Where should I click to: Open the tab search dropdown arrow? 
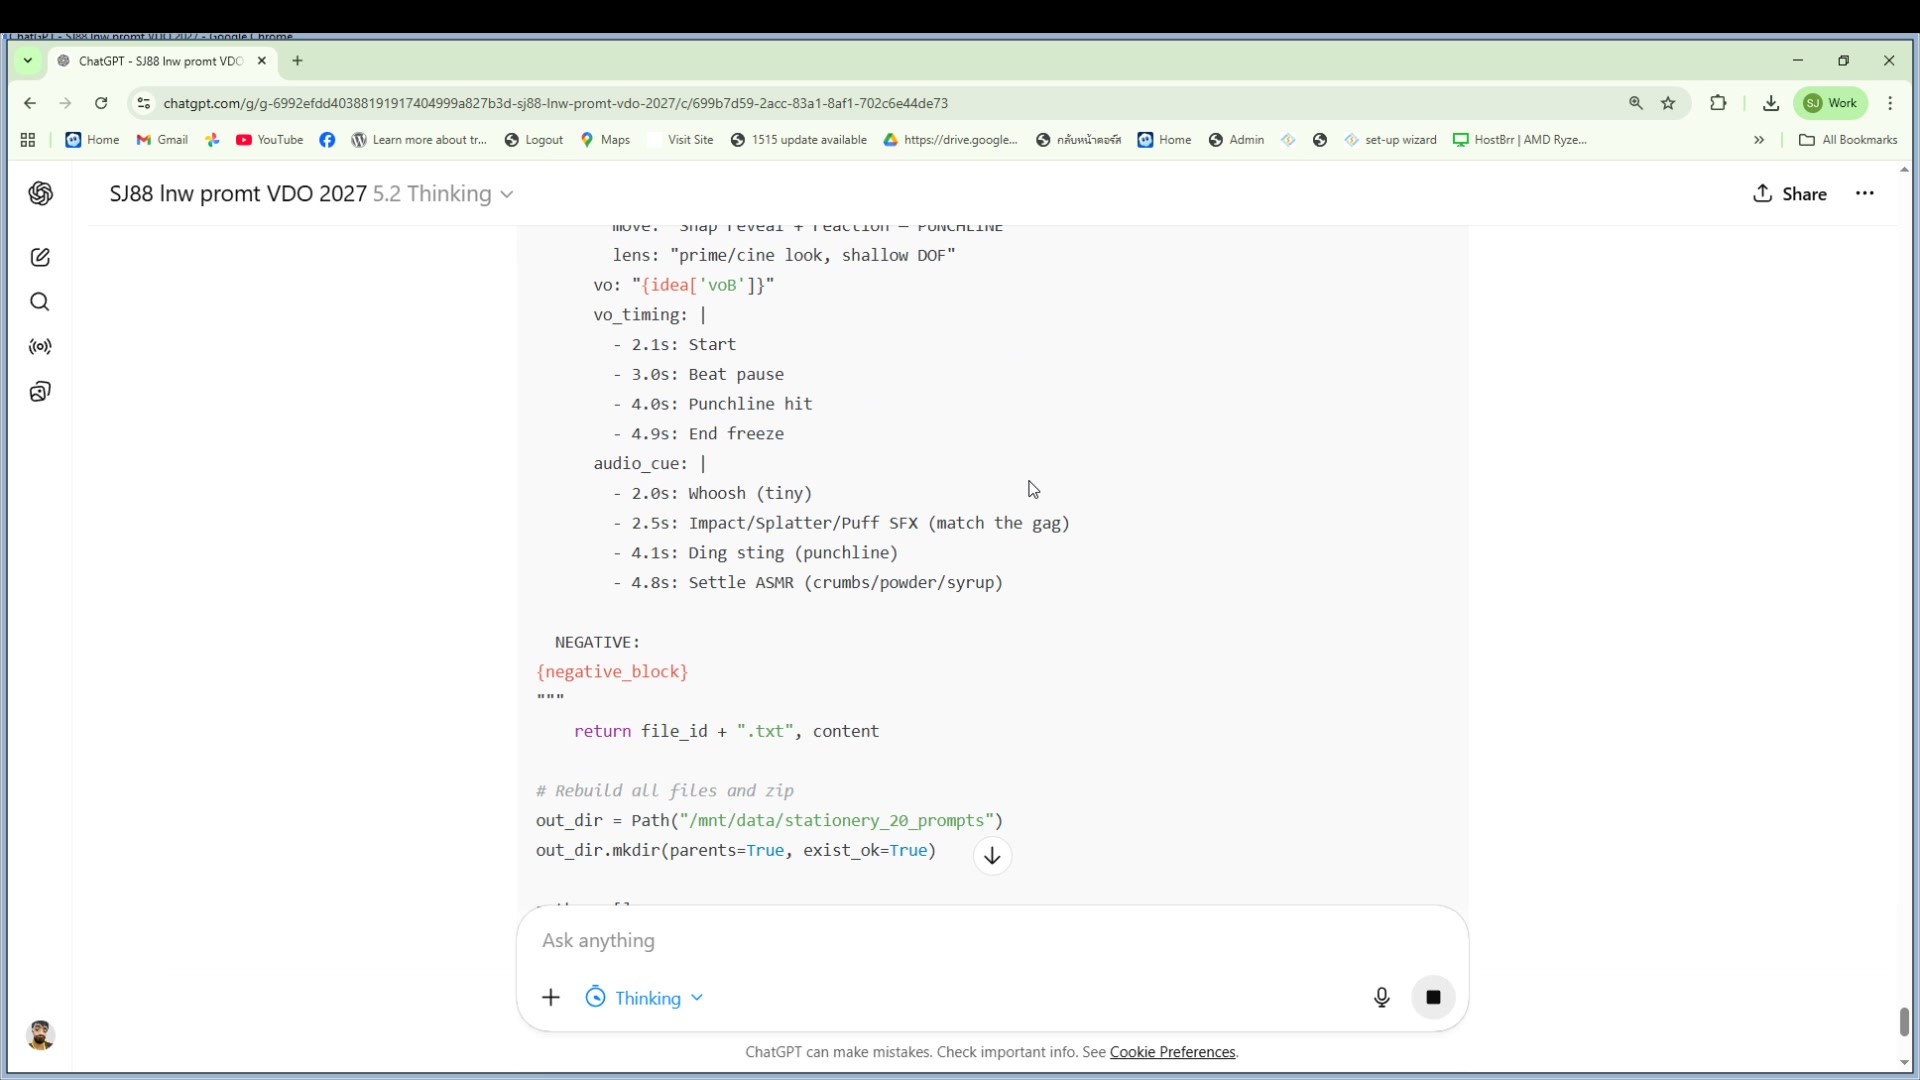point(28,61)
